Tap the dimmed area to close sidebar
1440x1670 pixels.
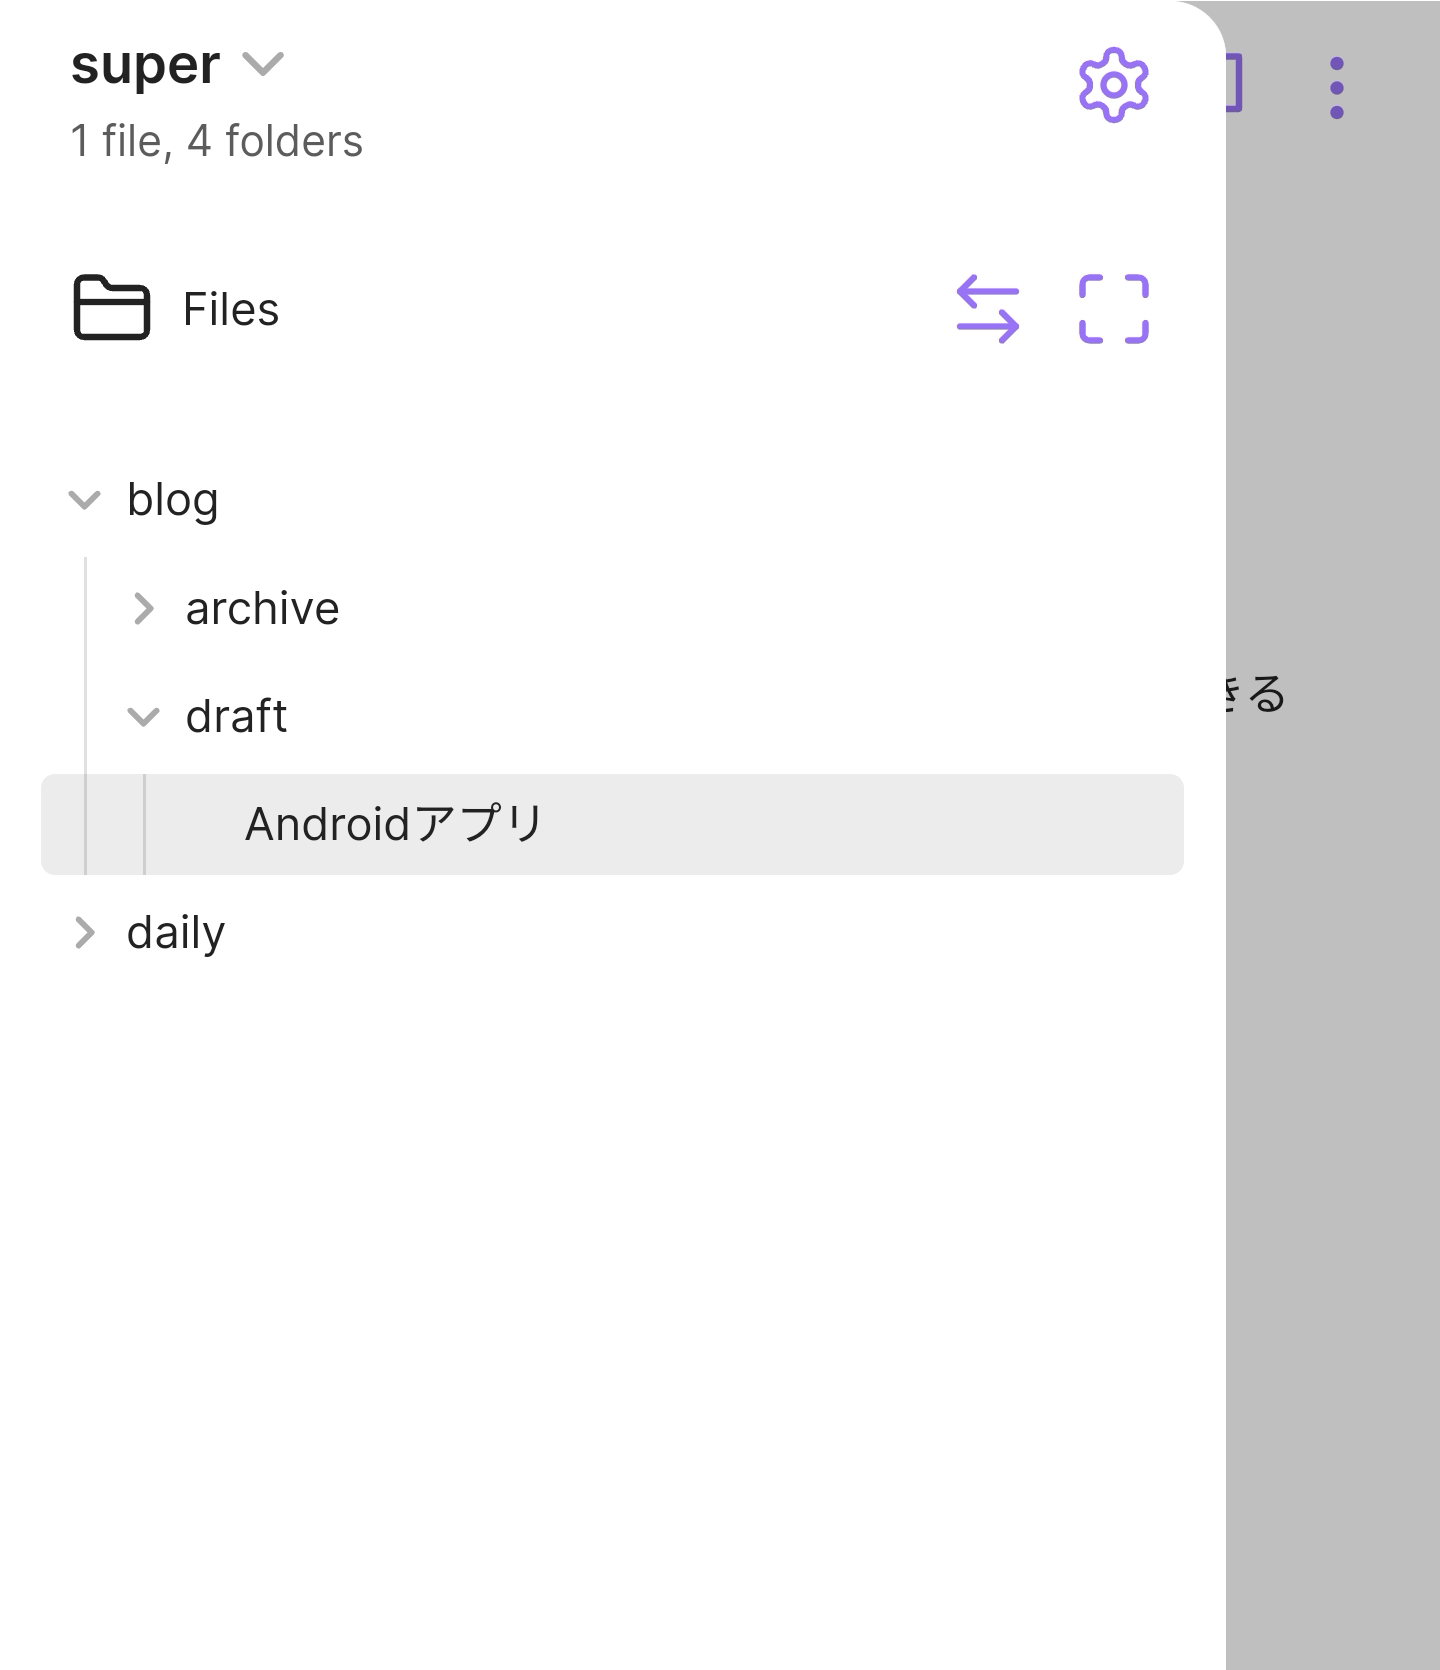click(x=1332, y=1100)
